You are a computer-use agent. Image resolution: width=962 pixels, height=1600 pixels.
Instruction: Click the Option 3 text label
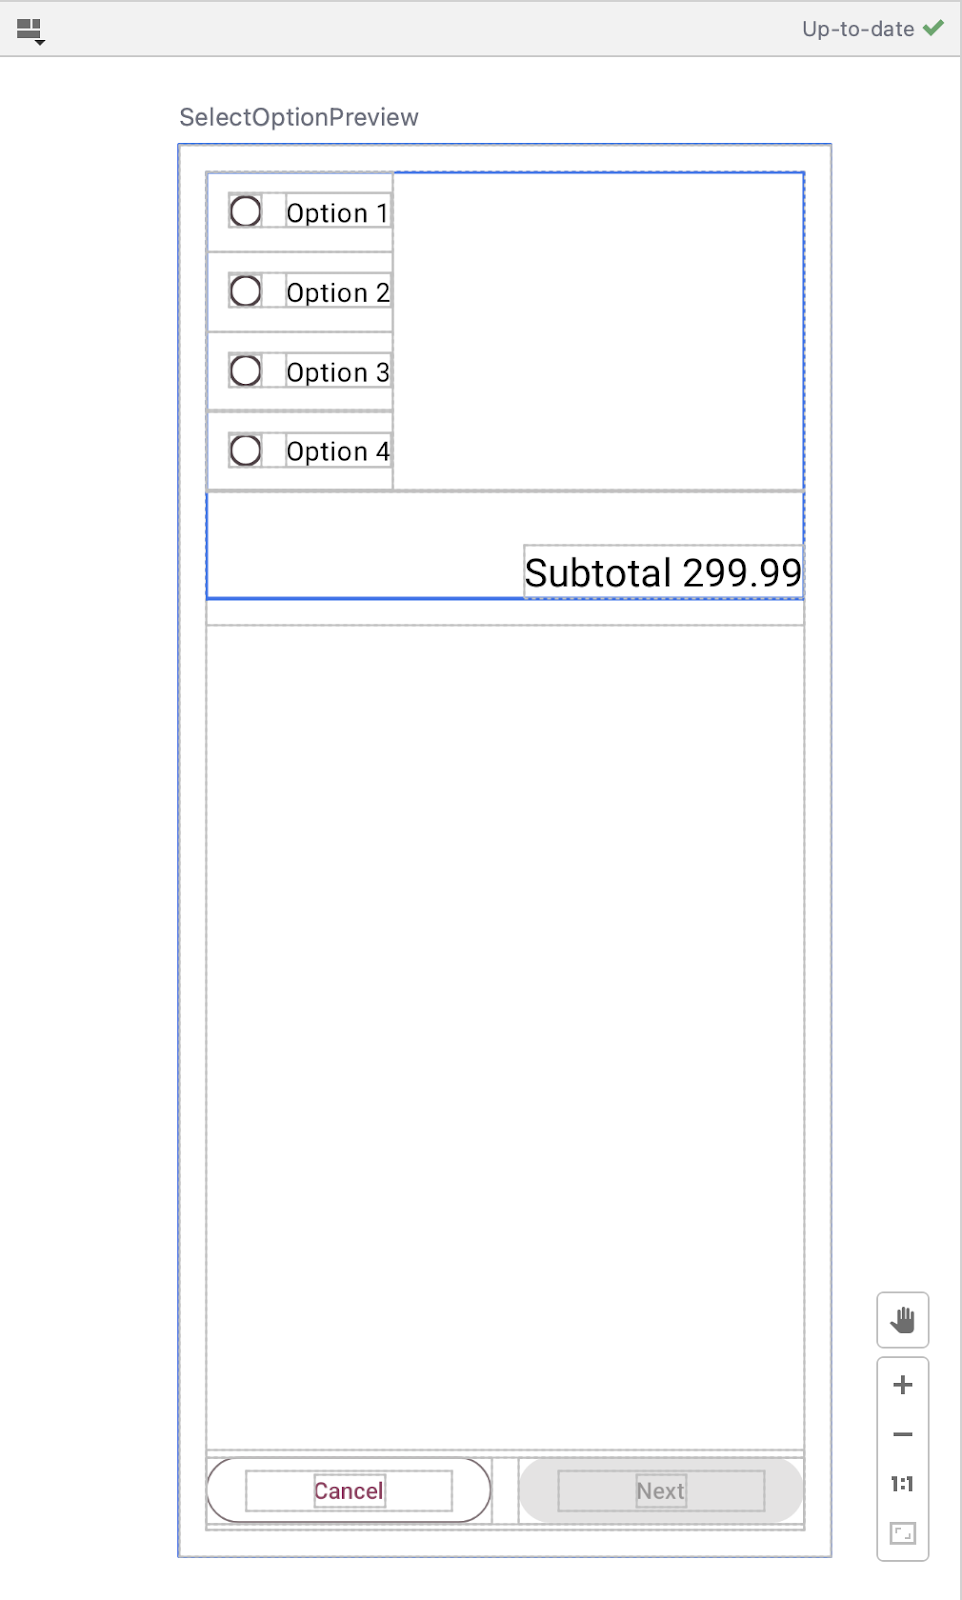(x=337, y=373)
